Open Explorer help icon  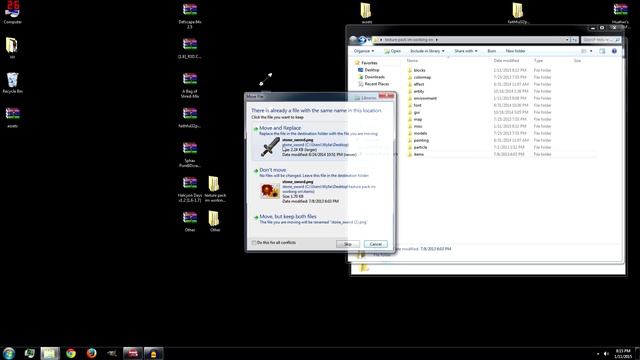point(614,51)
